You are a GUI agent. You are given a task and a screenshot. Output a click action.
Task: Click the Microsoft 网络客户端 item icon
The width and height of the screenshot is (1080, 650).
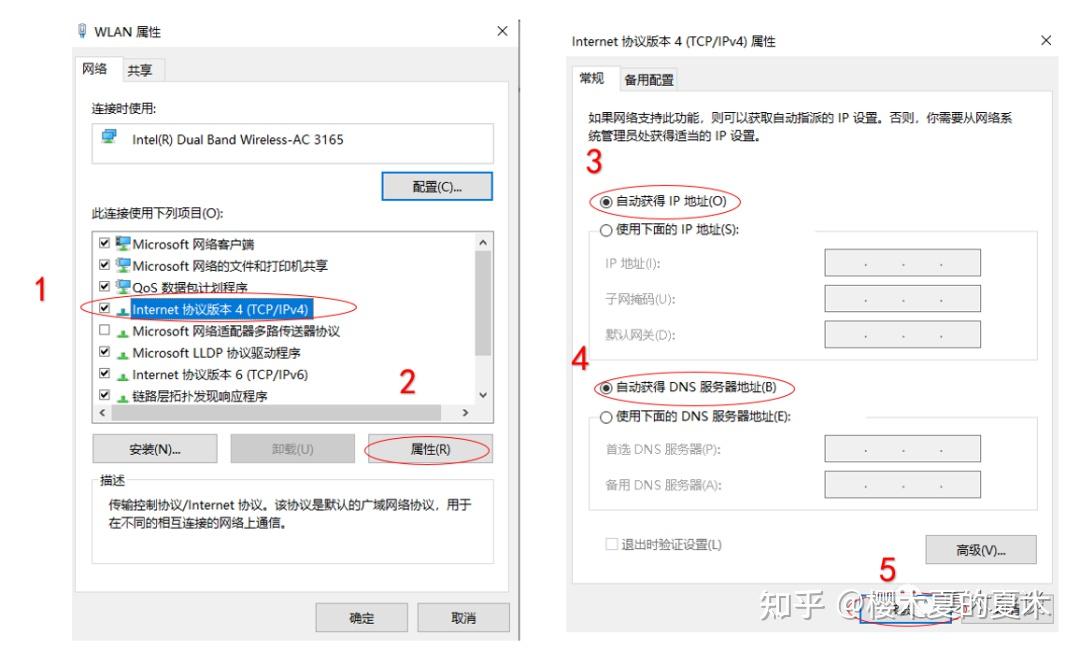[123, 244]
